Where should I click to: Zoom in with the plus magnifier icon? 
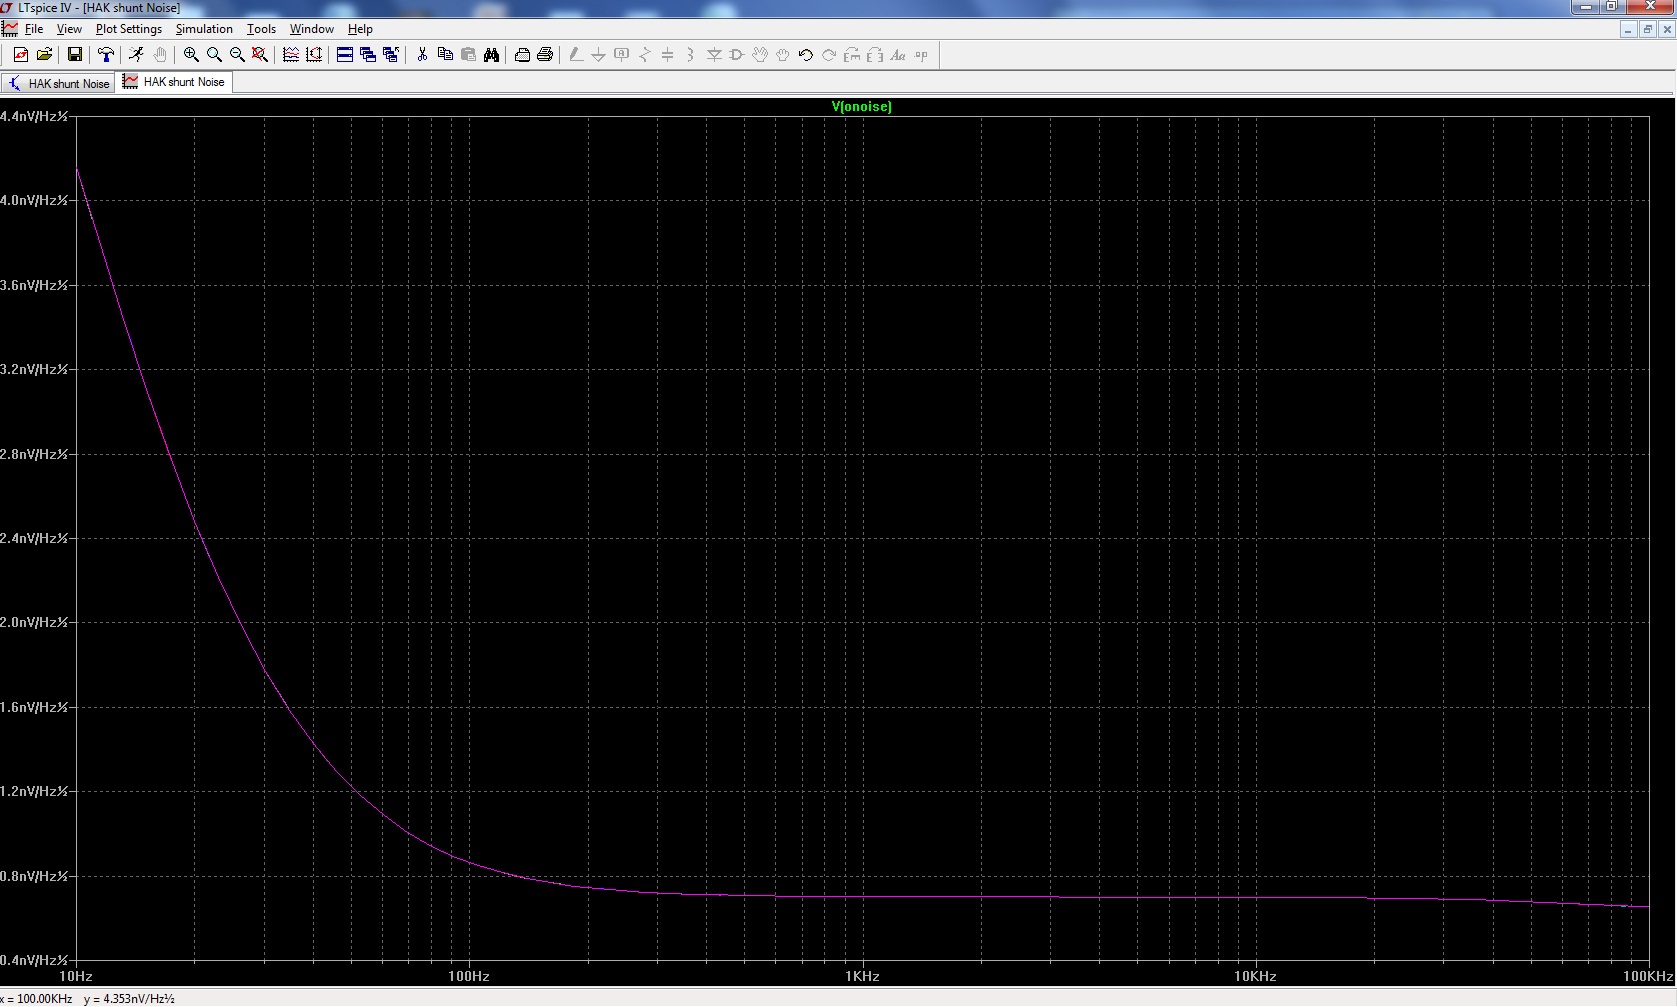pyautogui.click(x=191, y=55)
